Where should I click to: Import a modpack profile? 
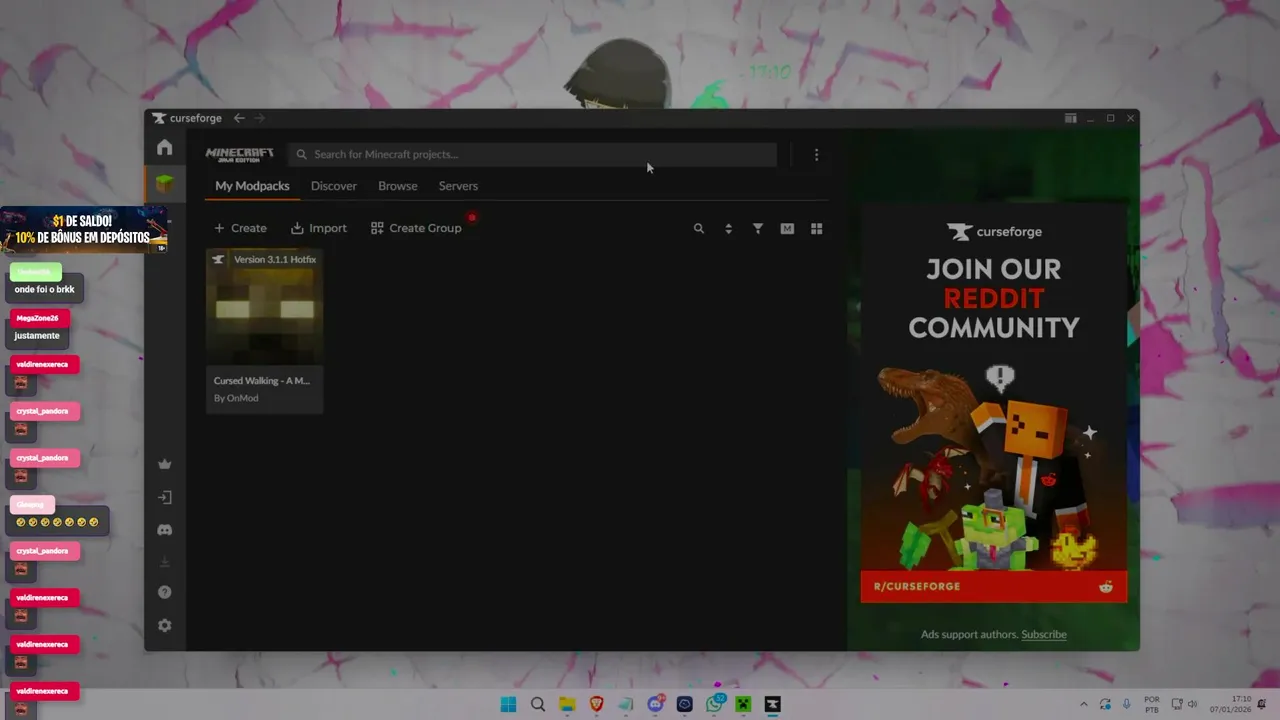pyautogui.click(x=319, y=228)
